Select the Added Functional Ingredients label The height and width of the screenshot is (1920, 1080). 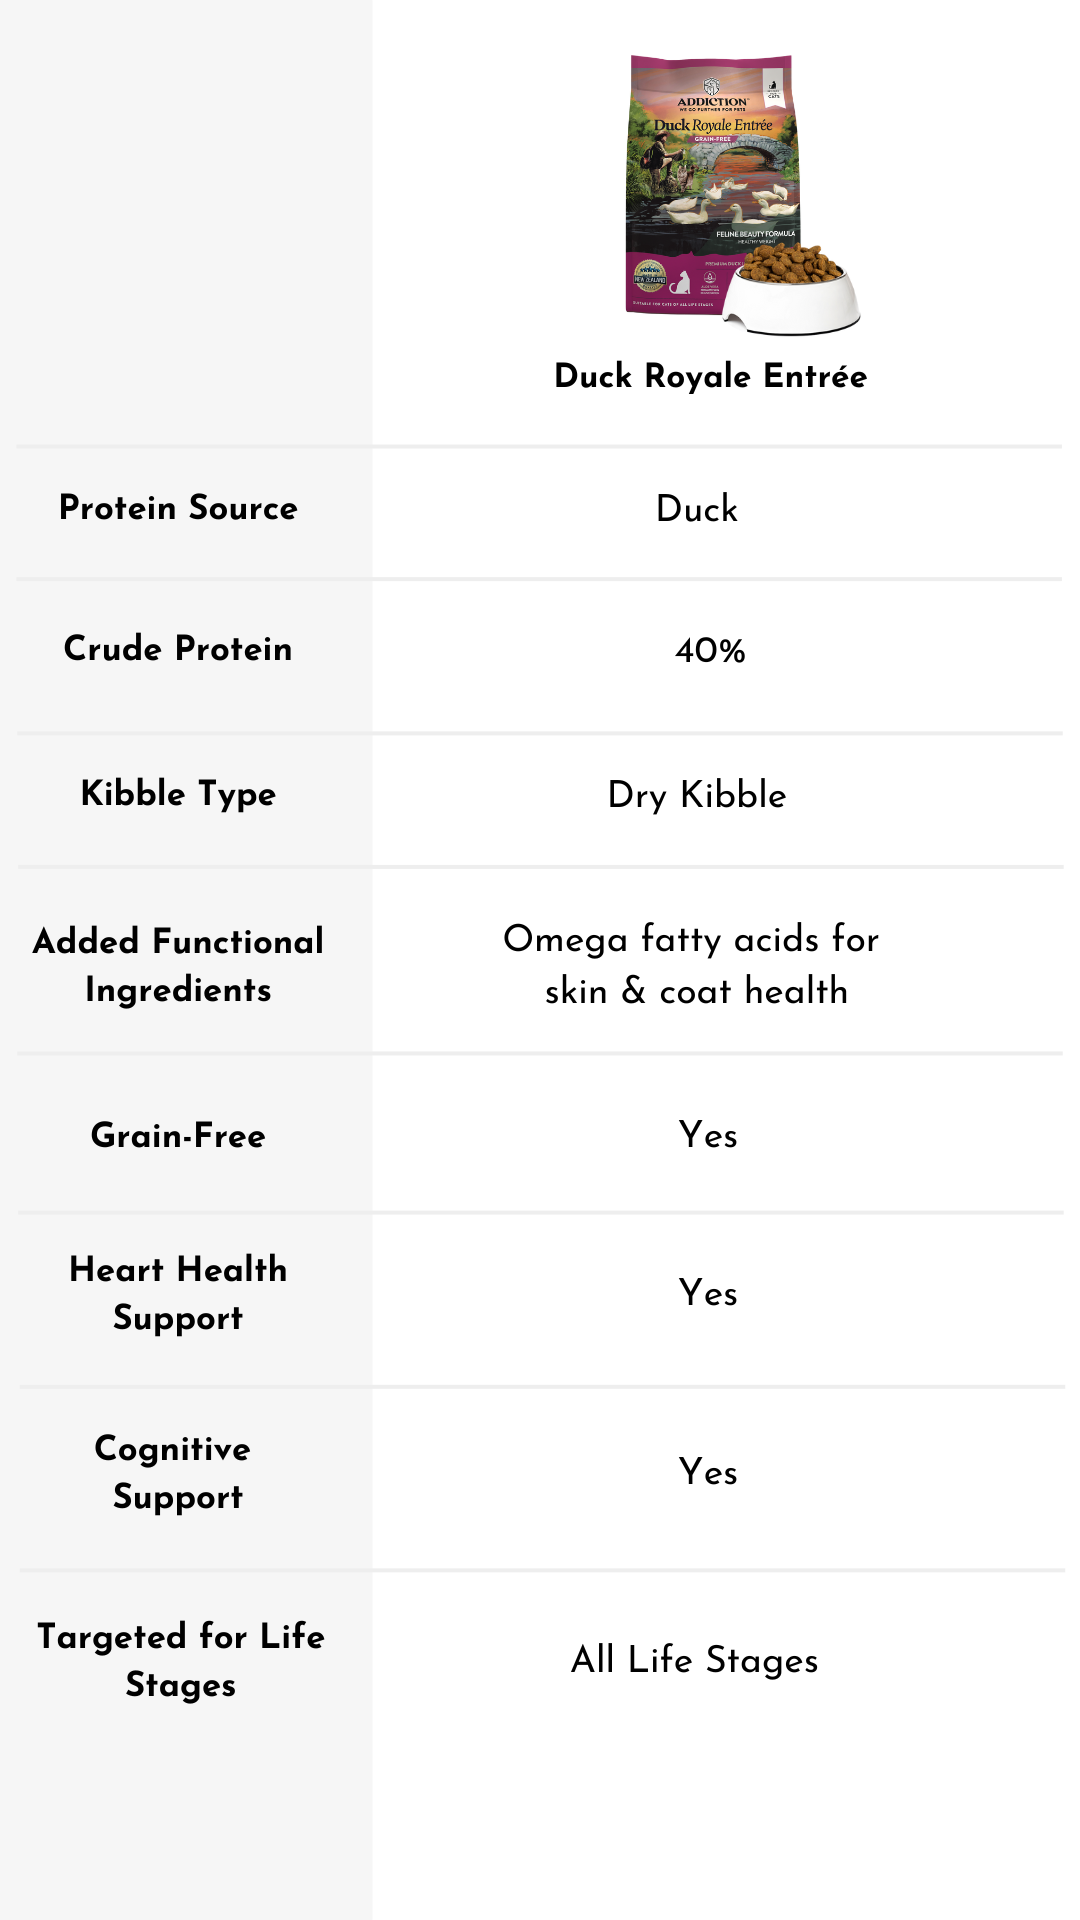(178, 965)
